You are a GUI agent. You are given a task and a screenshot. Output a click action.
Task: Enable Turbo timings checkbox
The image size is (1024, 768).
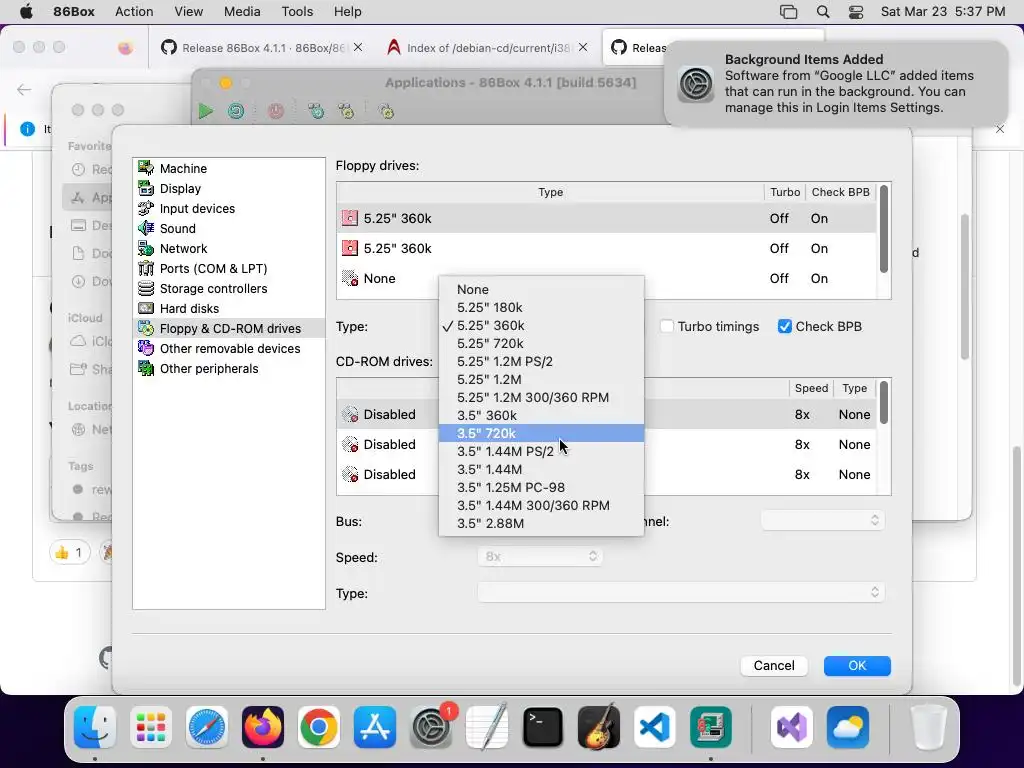click(667, 327)
